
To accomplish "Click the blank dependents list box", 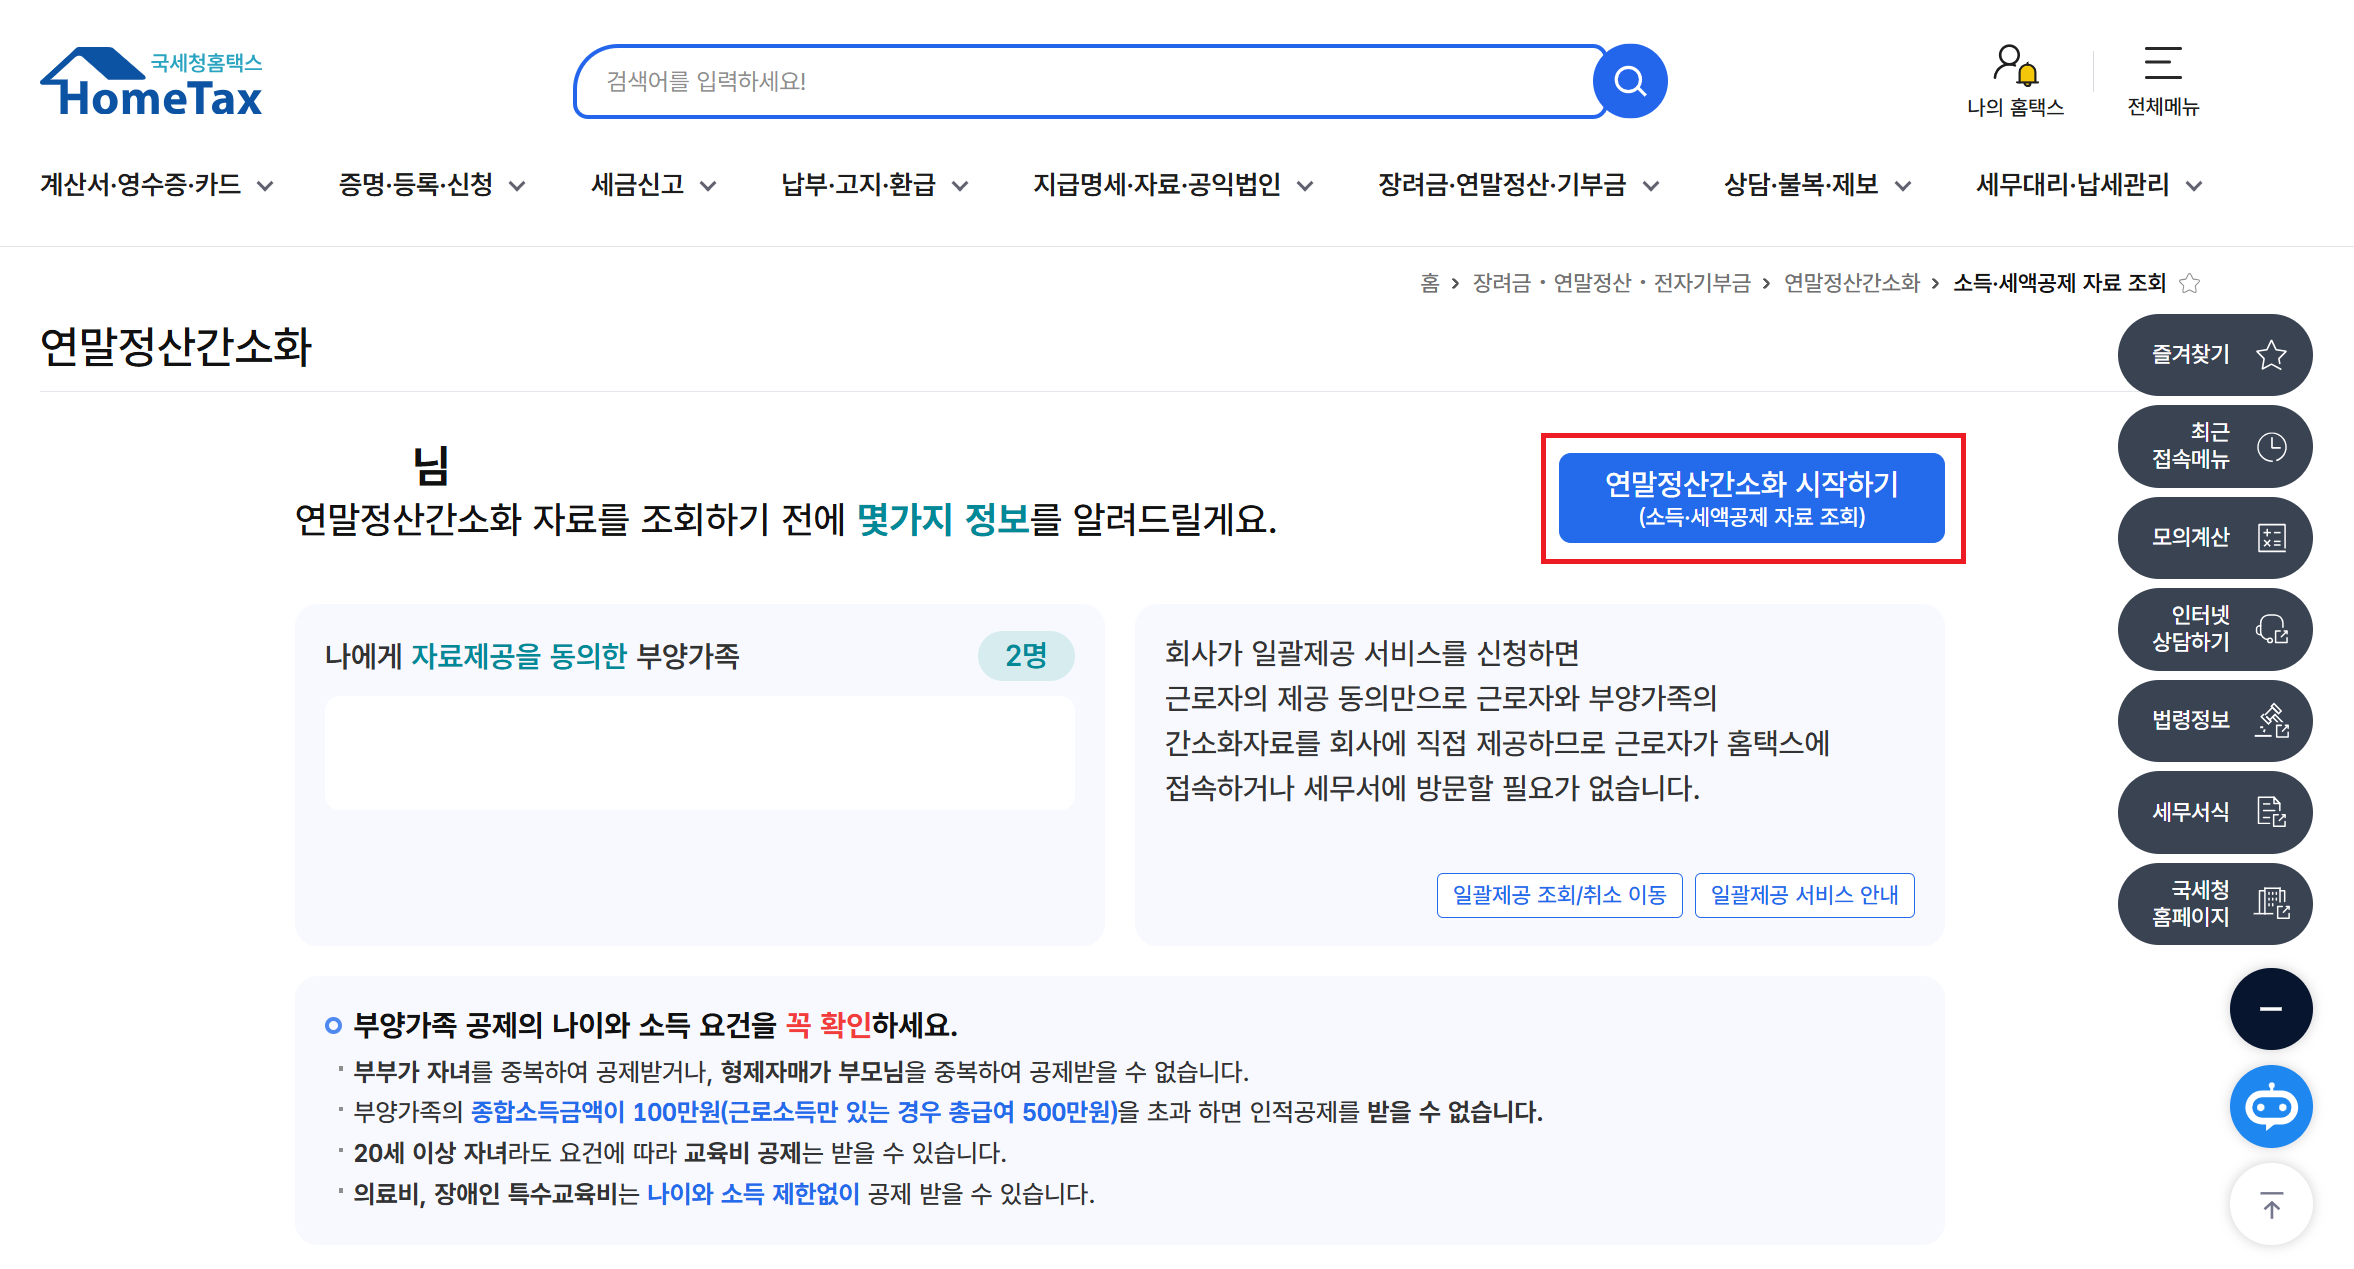I will click(699, 753).
